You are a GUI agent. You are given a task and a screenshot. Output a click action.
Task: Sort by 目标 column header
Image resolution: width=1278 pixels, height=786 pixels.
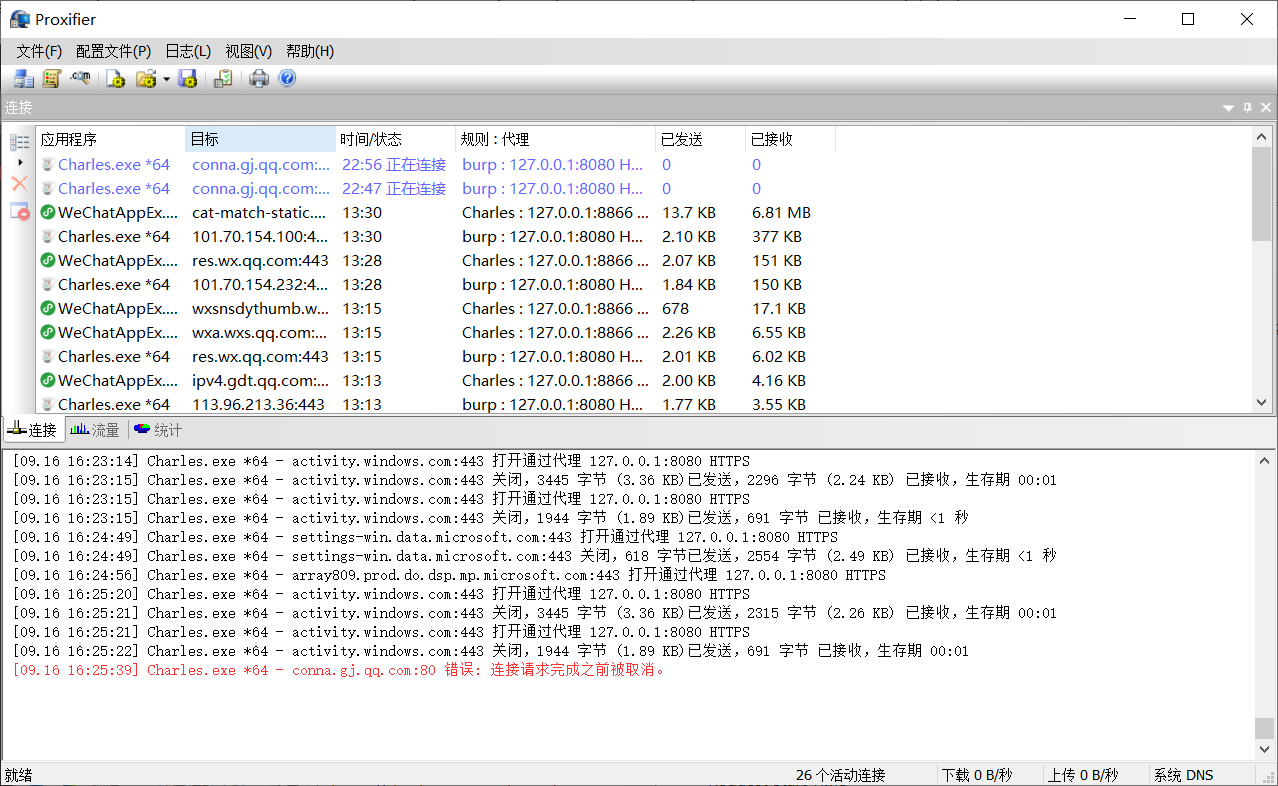click(x=260, y=139)
